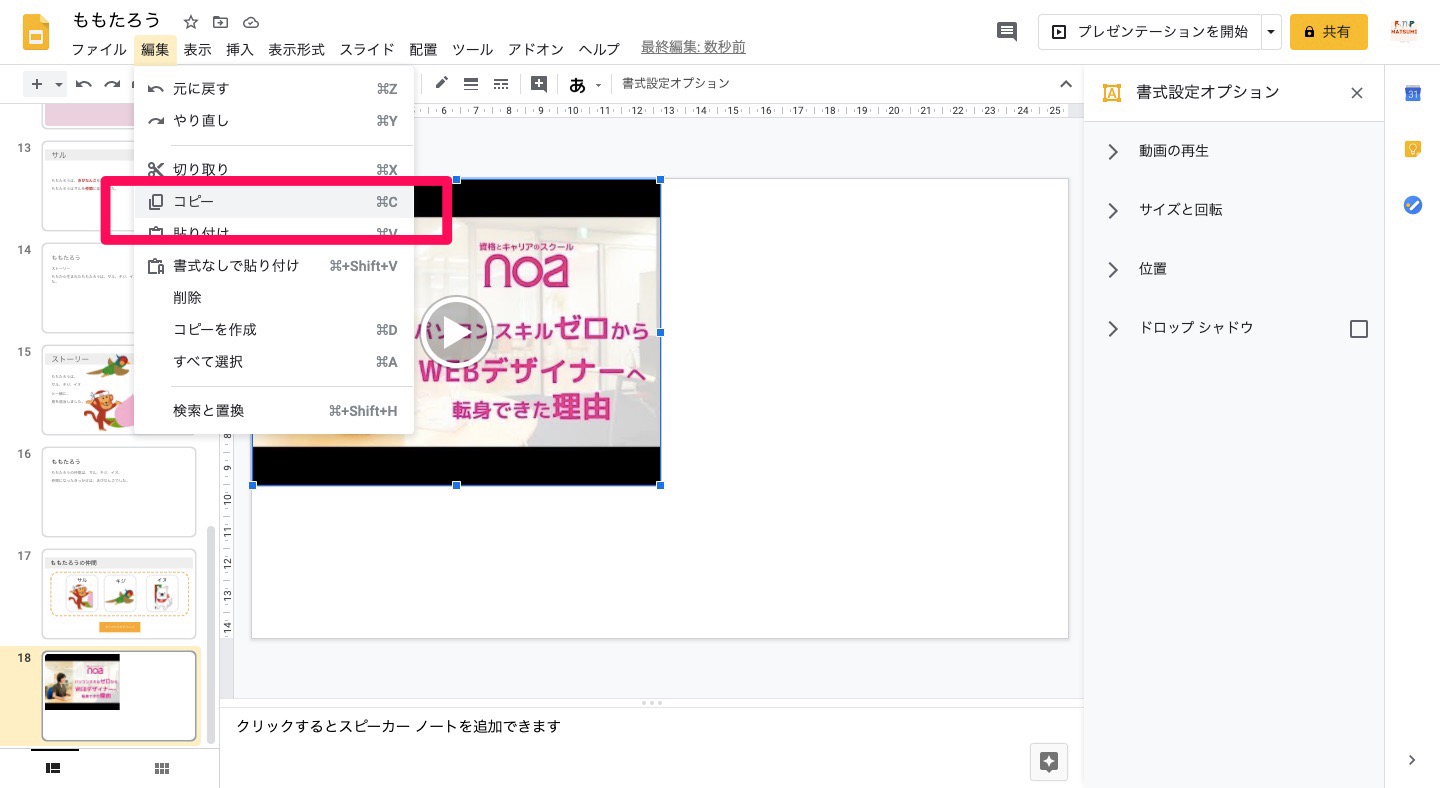Choose すべて選択 from the edit menu
Viewport: 1440px width, 788px height.
[x=274, y=362]
